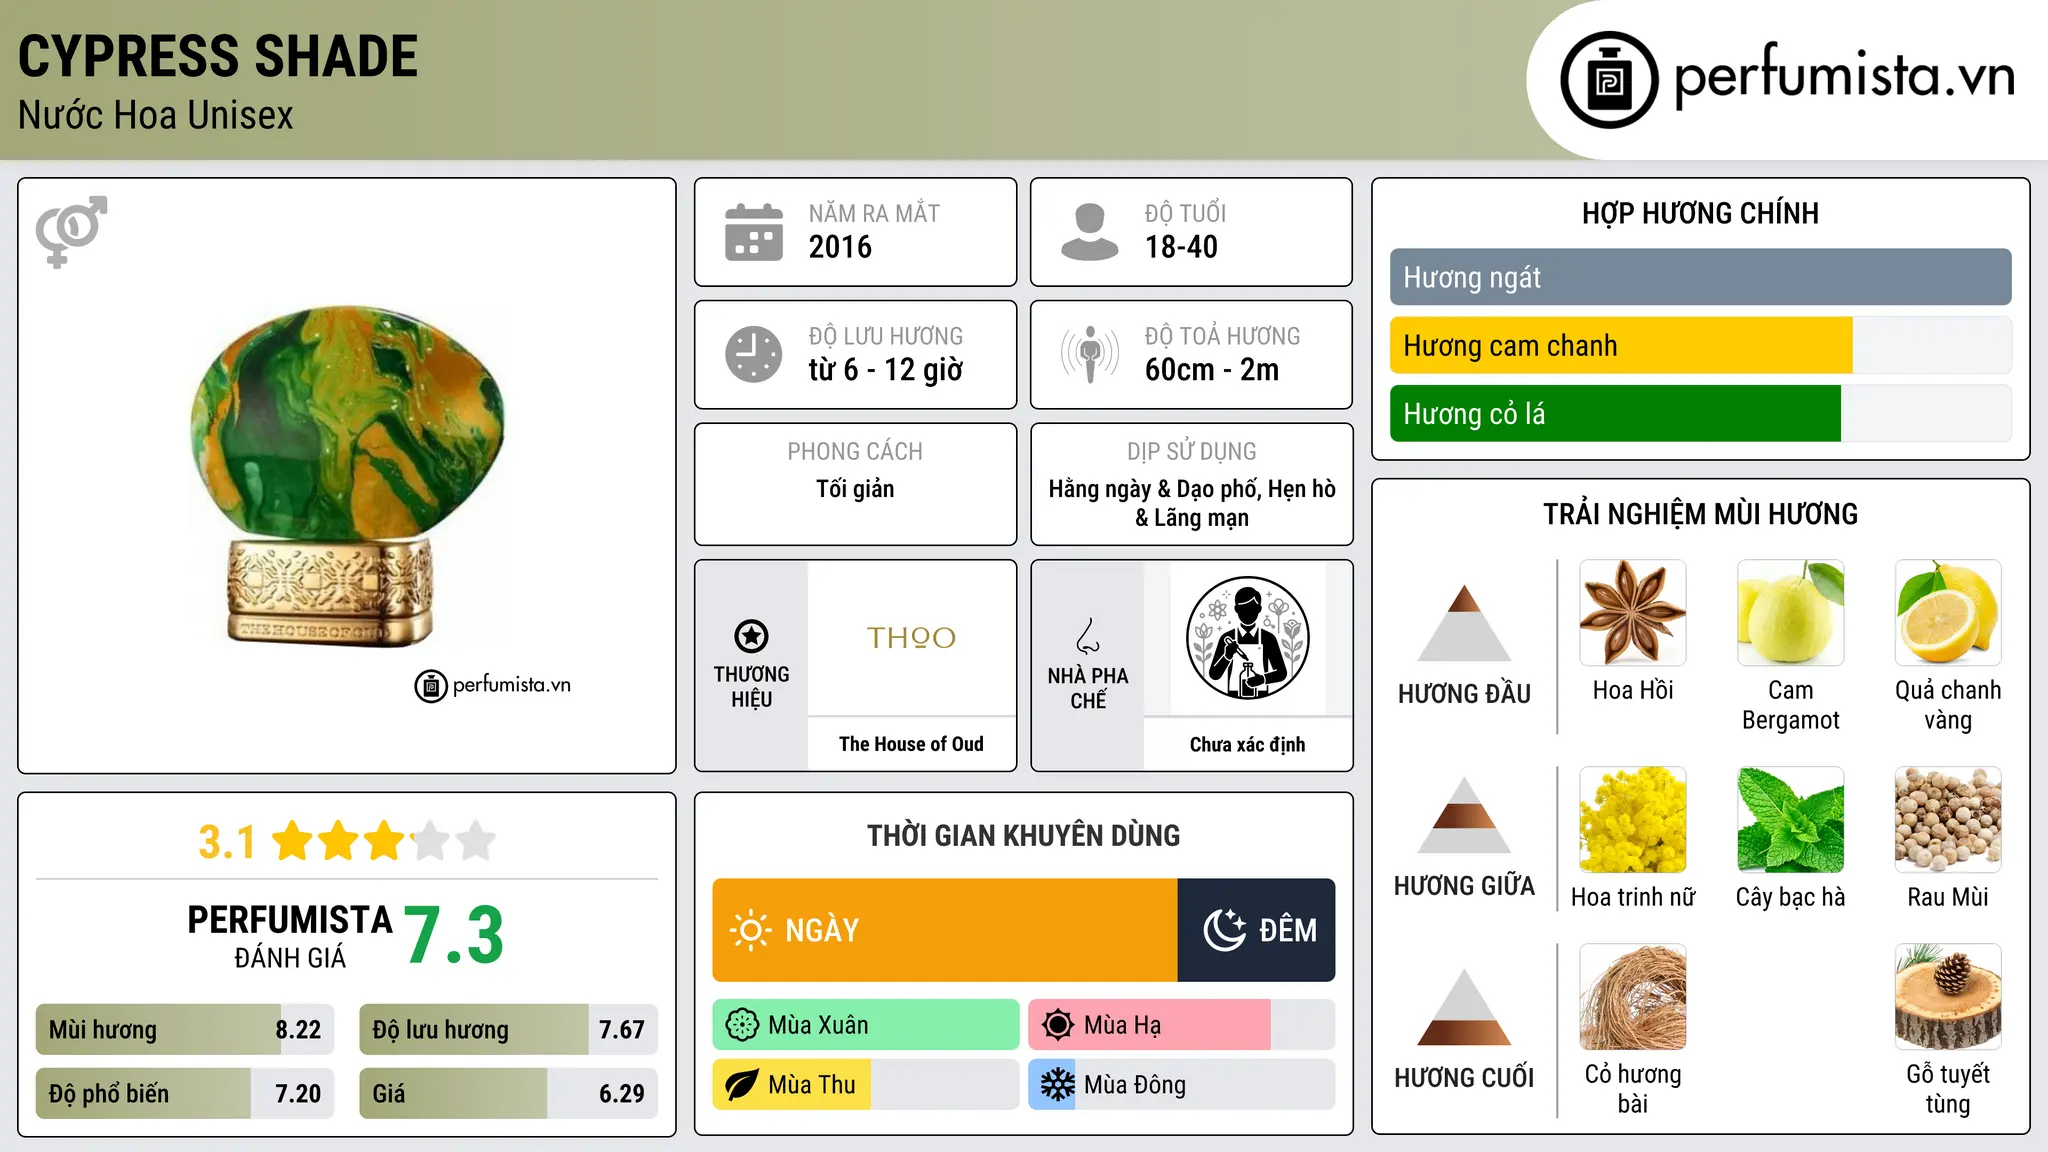The image size is (2048, 1152).
Task: Click the sun icon in the Ngày bar
Action: pyautogui.click(x=750, y=930)
